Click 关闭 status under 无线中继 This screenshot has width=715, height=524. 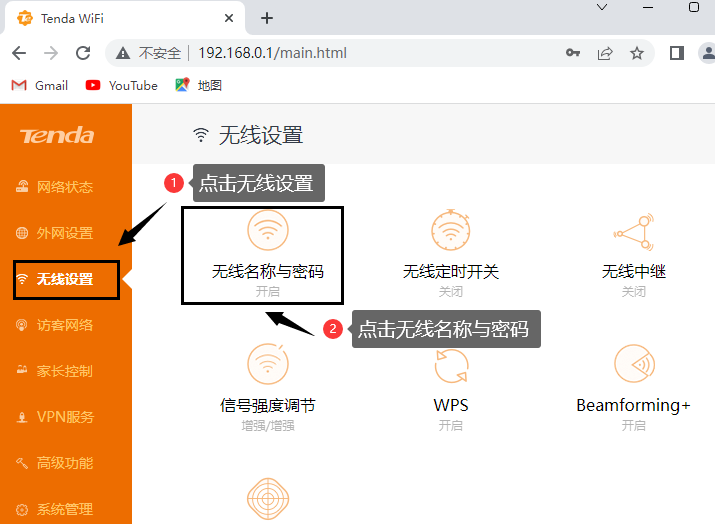point(634,291)
